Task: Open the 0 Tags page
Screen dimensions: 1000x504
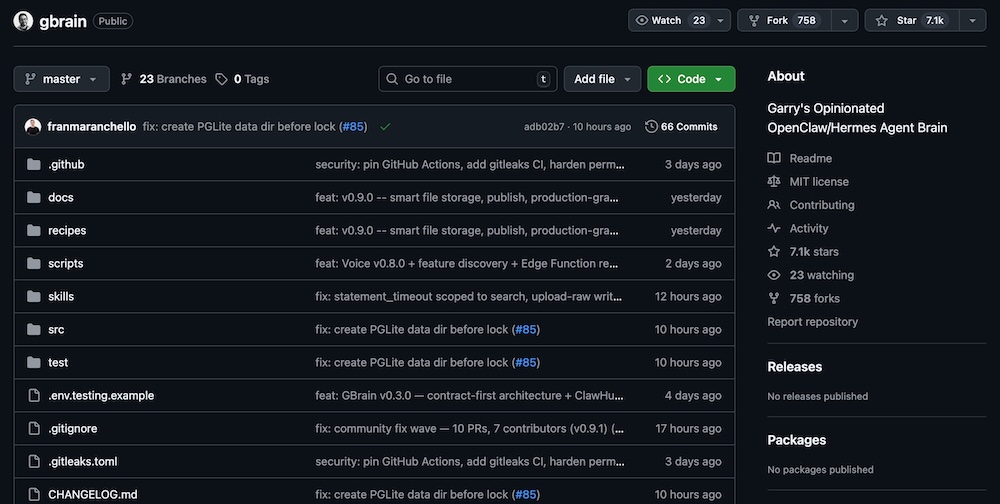Action: pyautogui.click(x=242, y=79)
